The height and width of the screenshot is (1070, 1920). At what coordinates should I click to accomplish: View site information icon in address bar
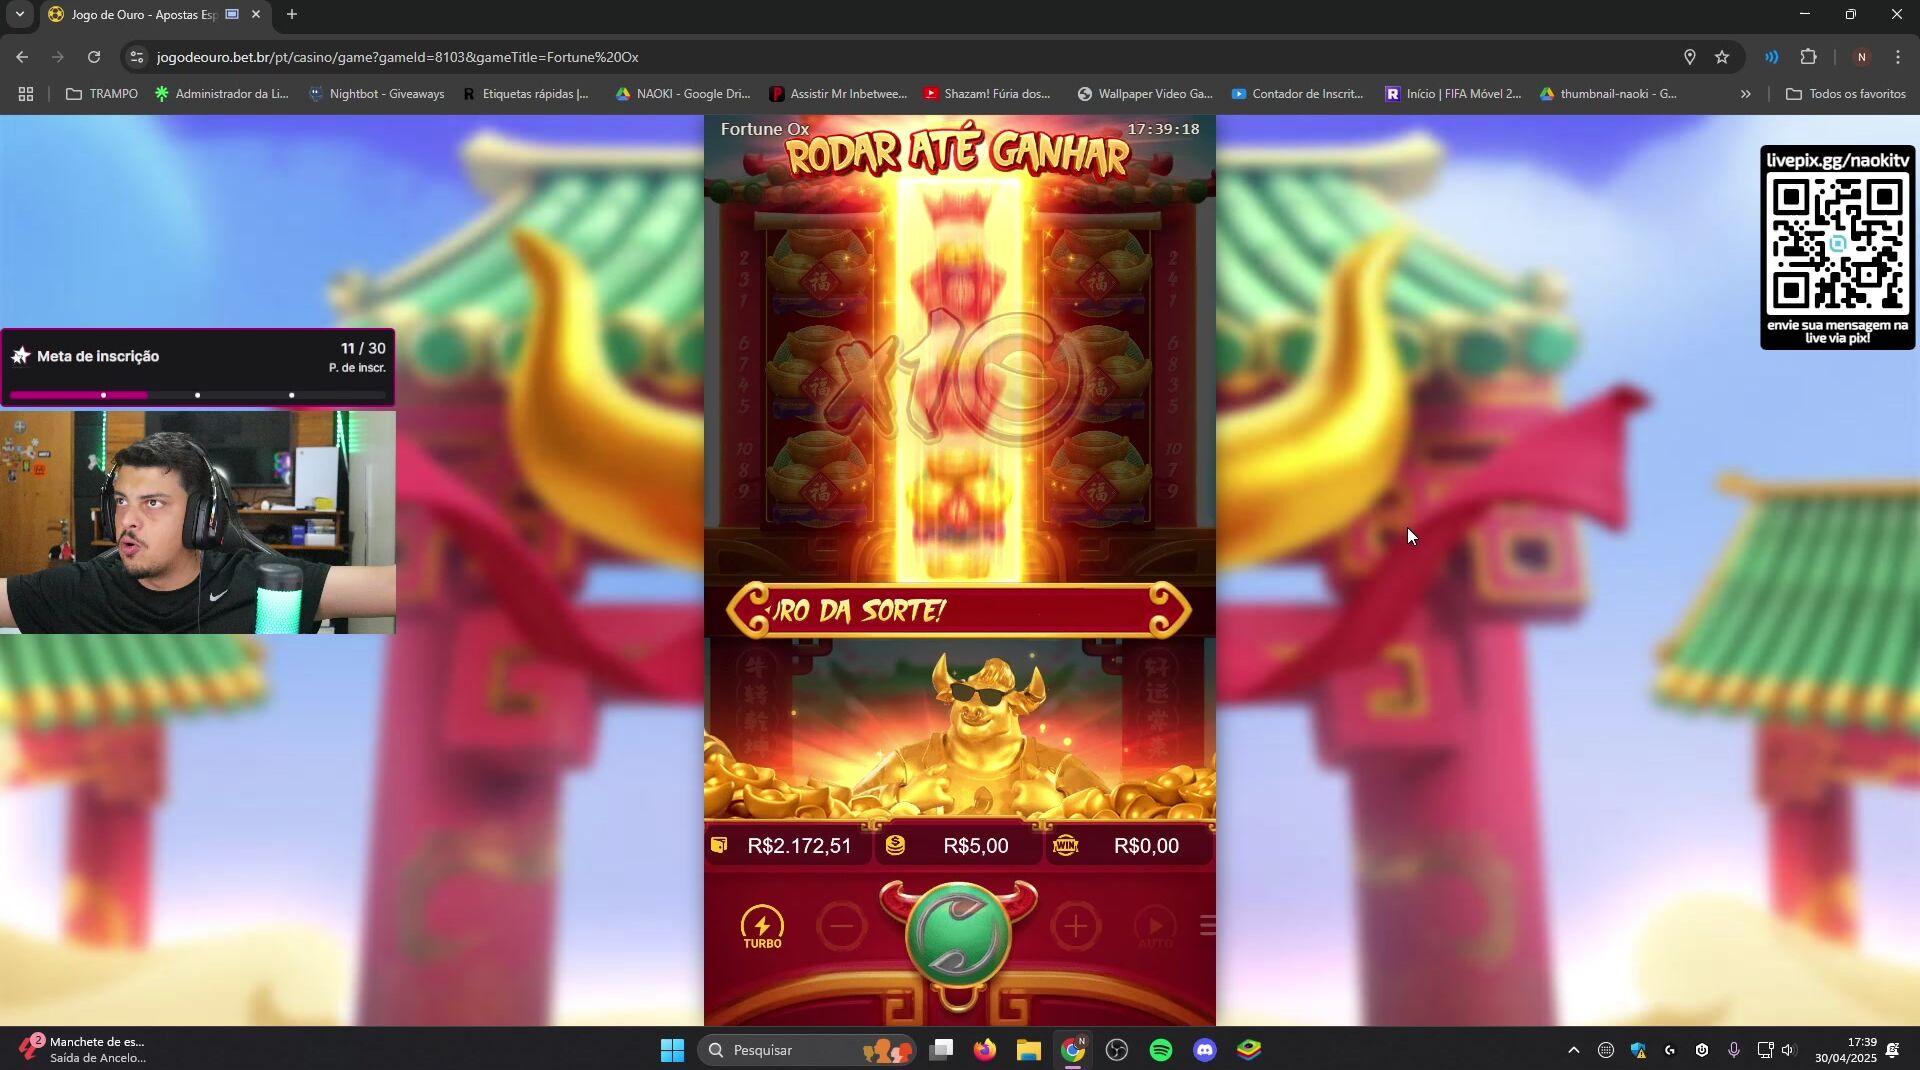pos(137,57)
